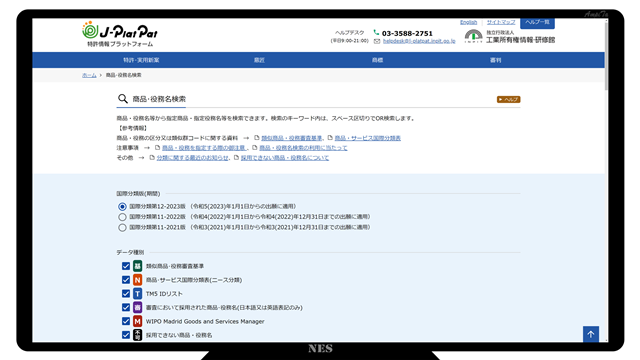
Task: Open the 商品・役務を指定する際の御注意 link
Action: [204, 148]
